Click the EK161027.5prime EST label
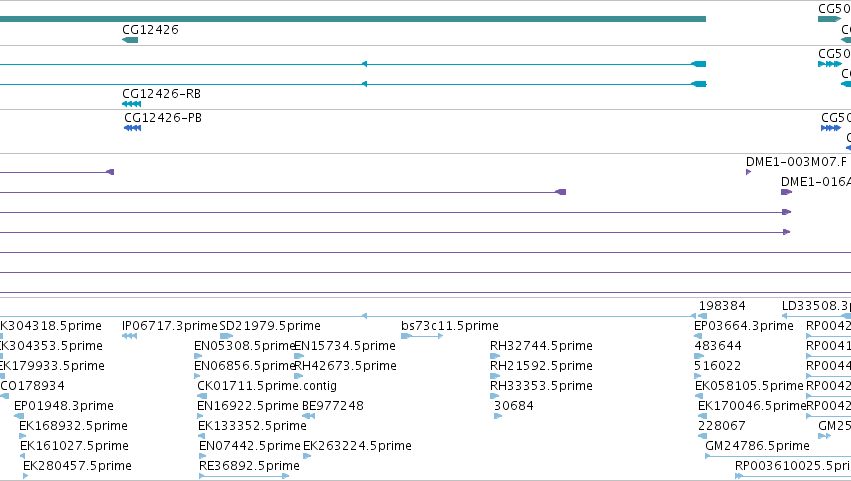851x481 pixels. coord(74,446)
